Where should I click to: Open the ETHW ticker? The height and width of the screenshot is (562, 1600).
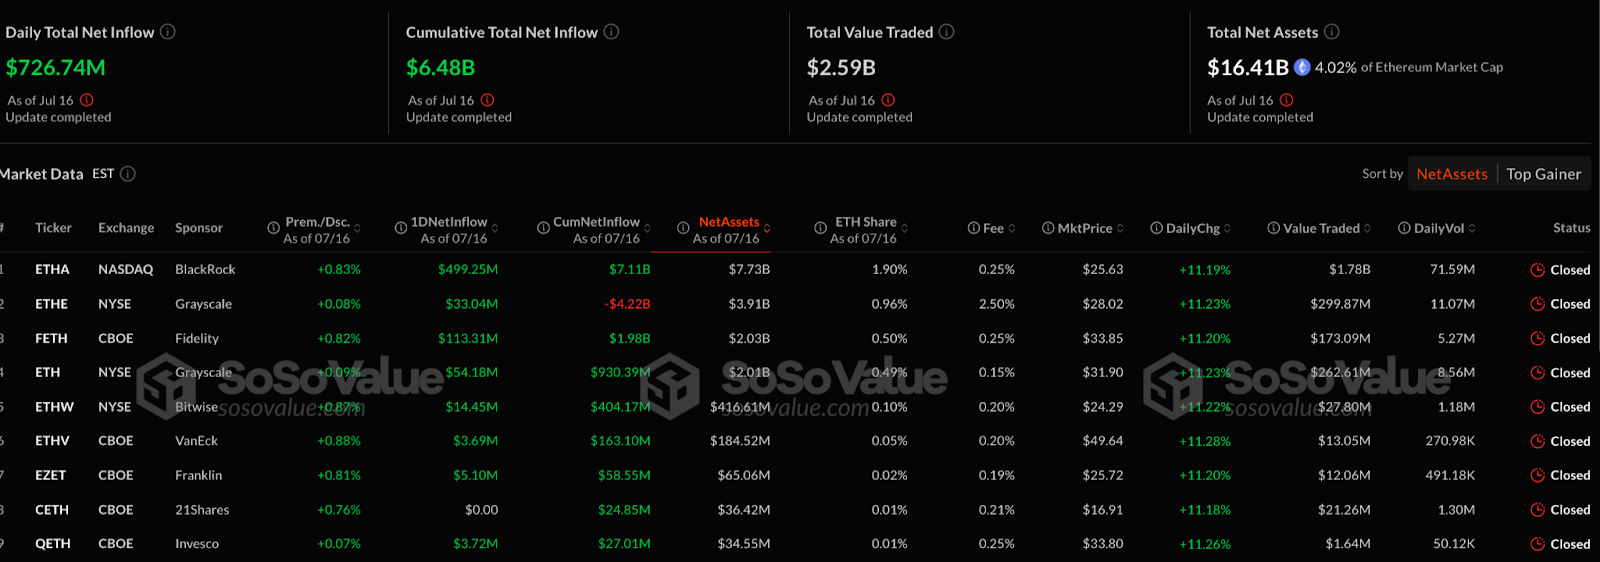click(x=55, y=407)
